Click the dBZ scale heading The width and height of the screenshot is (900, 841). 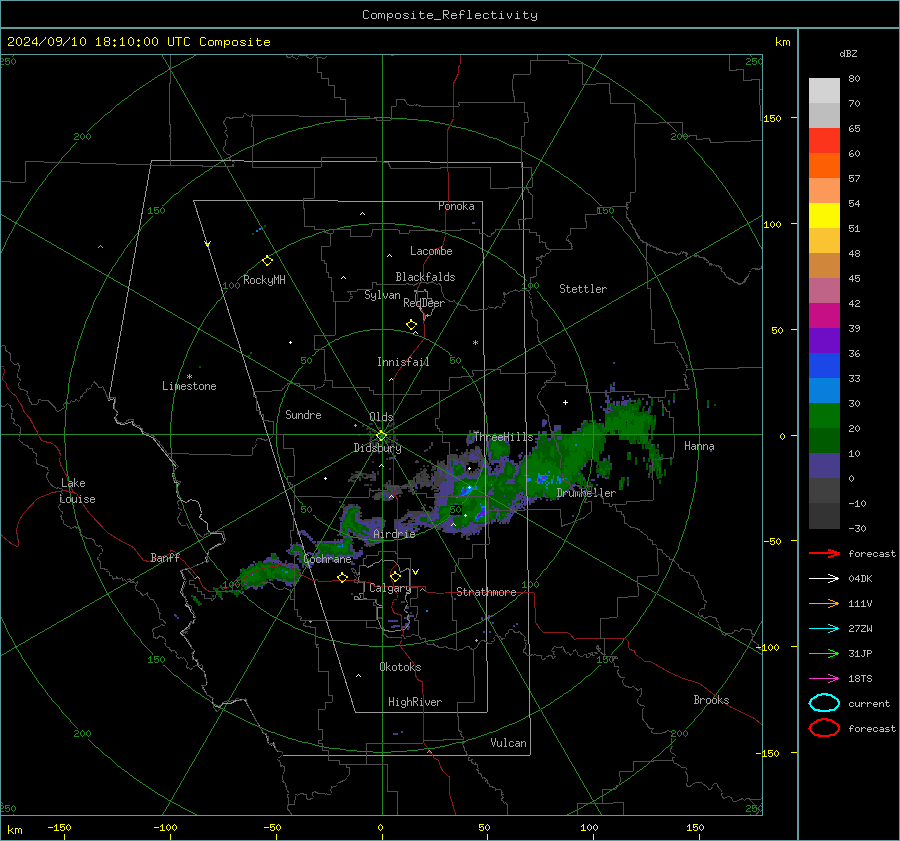(x=848, y=53)
